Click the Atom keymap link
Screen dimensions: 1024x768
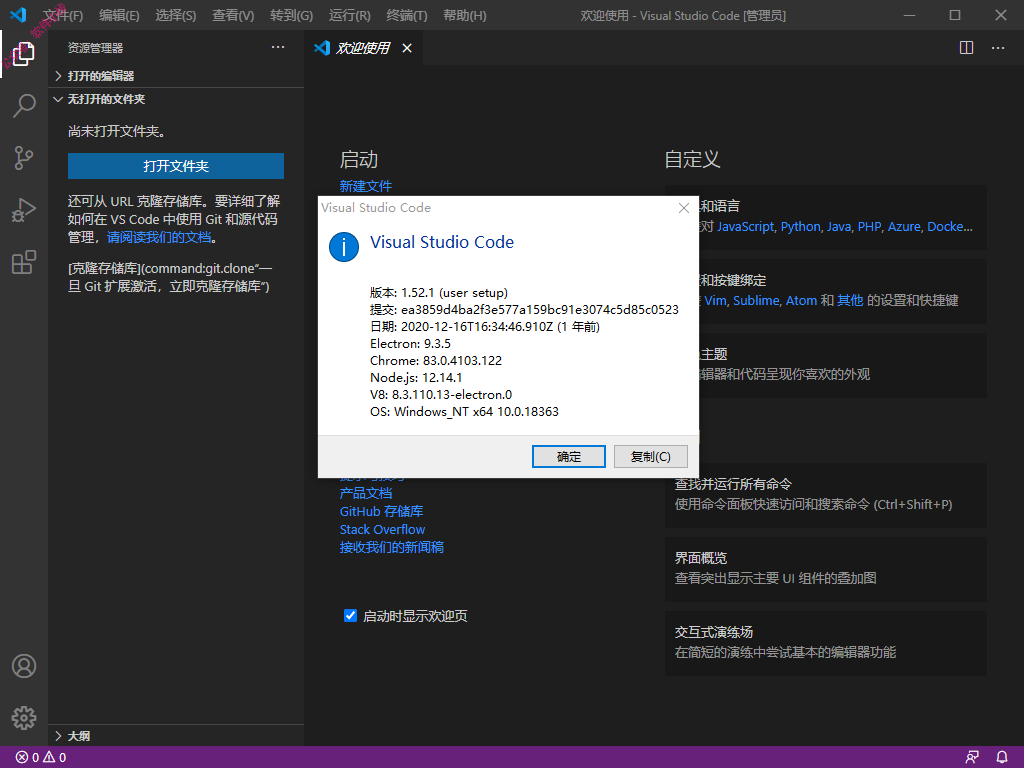801,300
